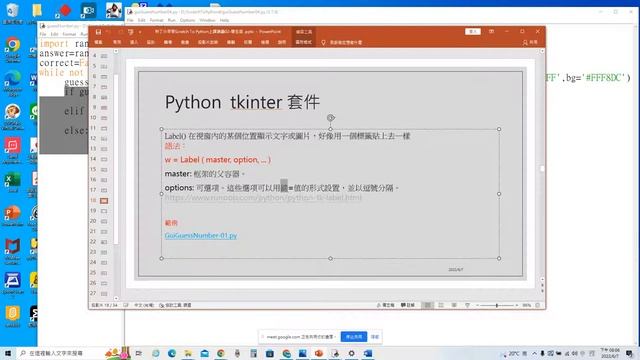Open the Windows Start menu
The image size is (640, 360).
click(x=7, y=353)
